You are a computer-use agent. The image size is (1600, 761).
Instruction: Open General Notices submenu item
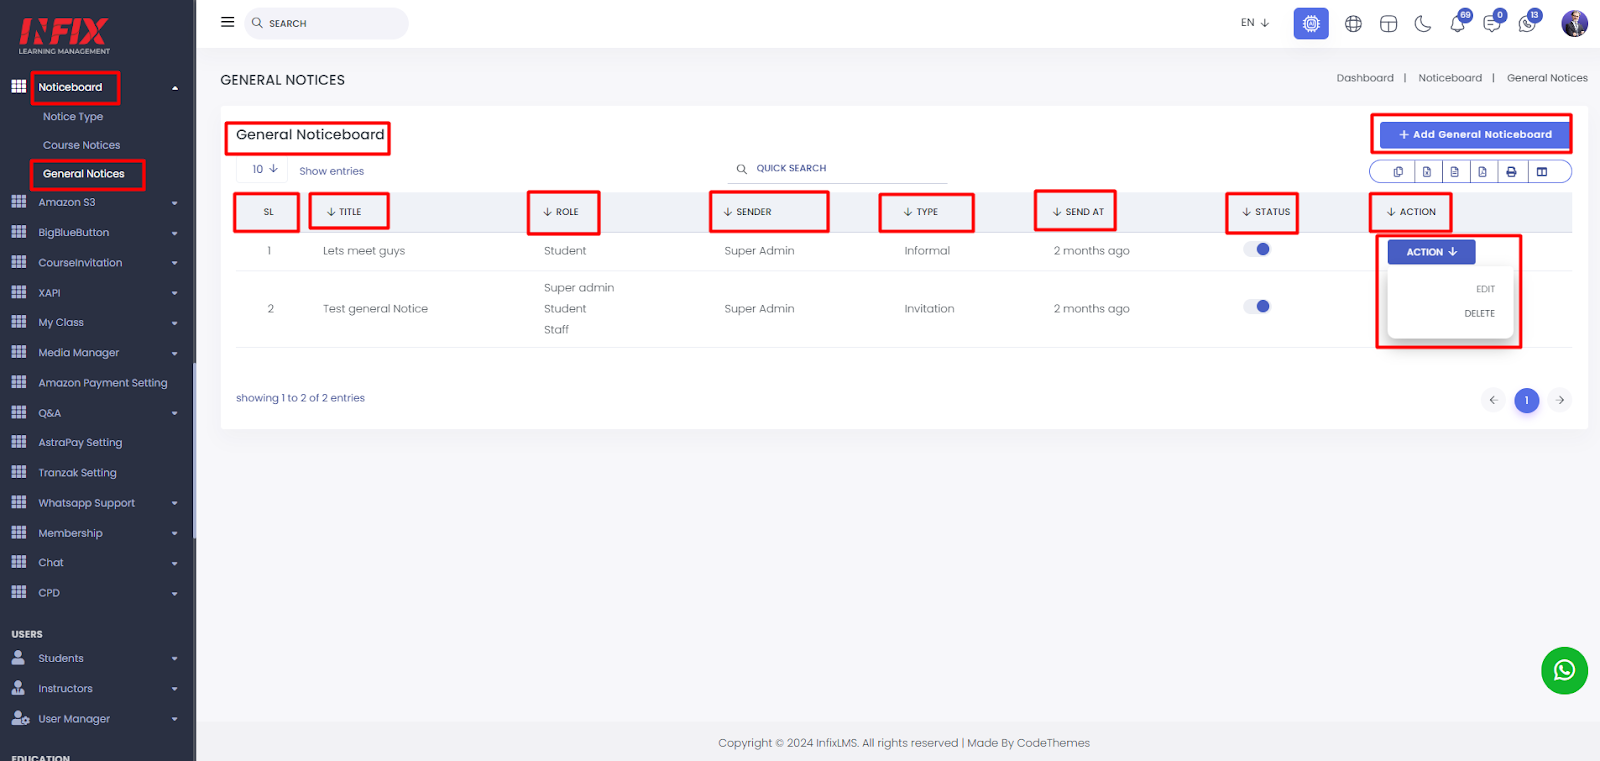pos(84,174)
